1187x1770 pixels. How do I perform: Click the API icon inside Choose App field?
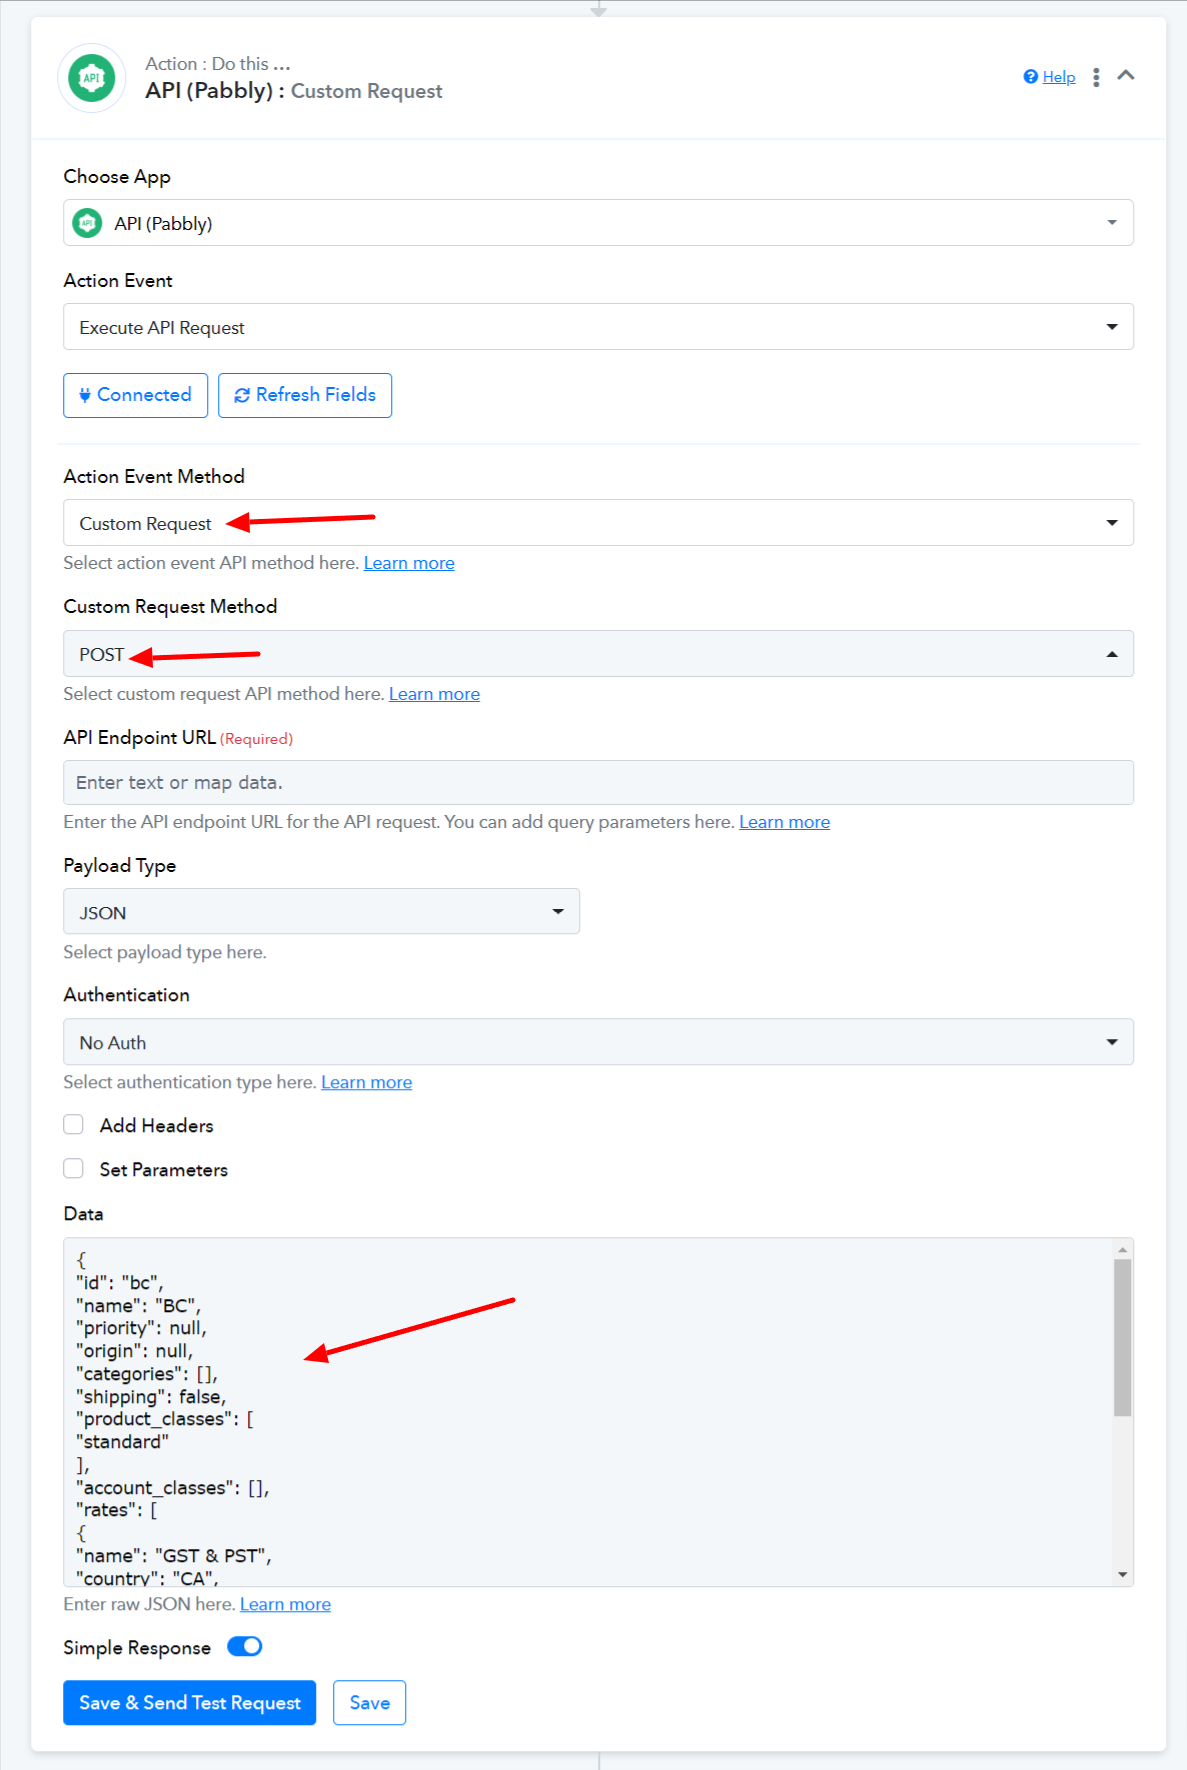[x=88, y=223]
